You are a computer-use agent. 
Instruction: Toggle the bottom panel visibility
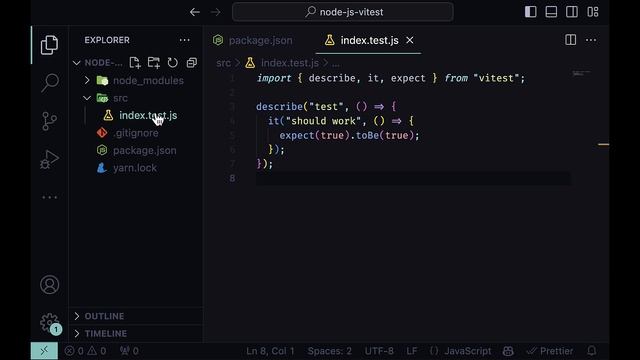point(551,12)
